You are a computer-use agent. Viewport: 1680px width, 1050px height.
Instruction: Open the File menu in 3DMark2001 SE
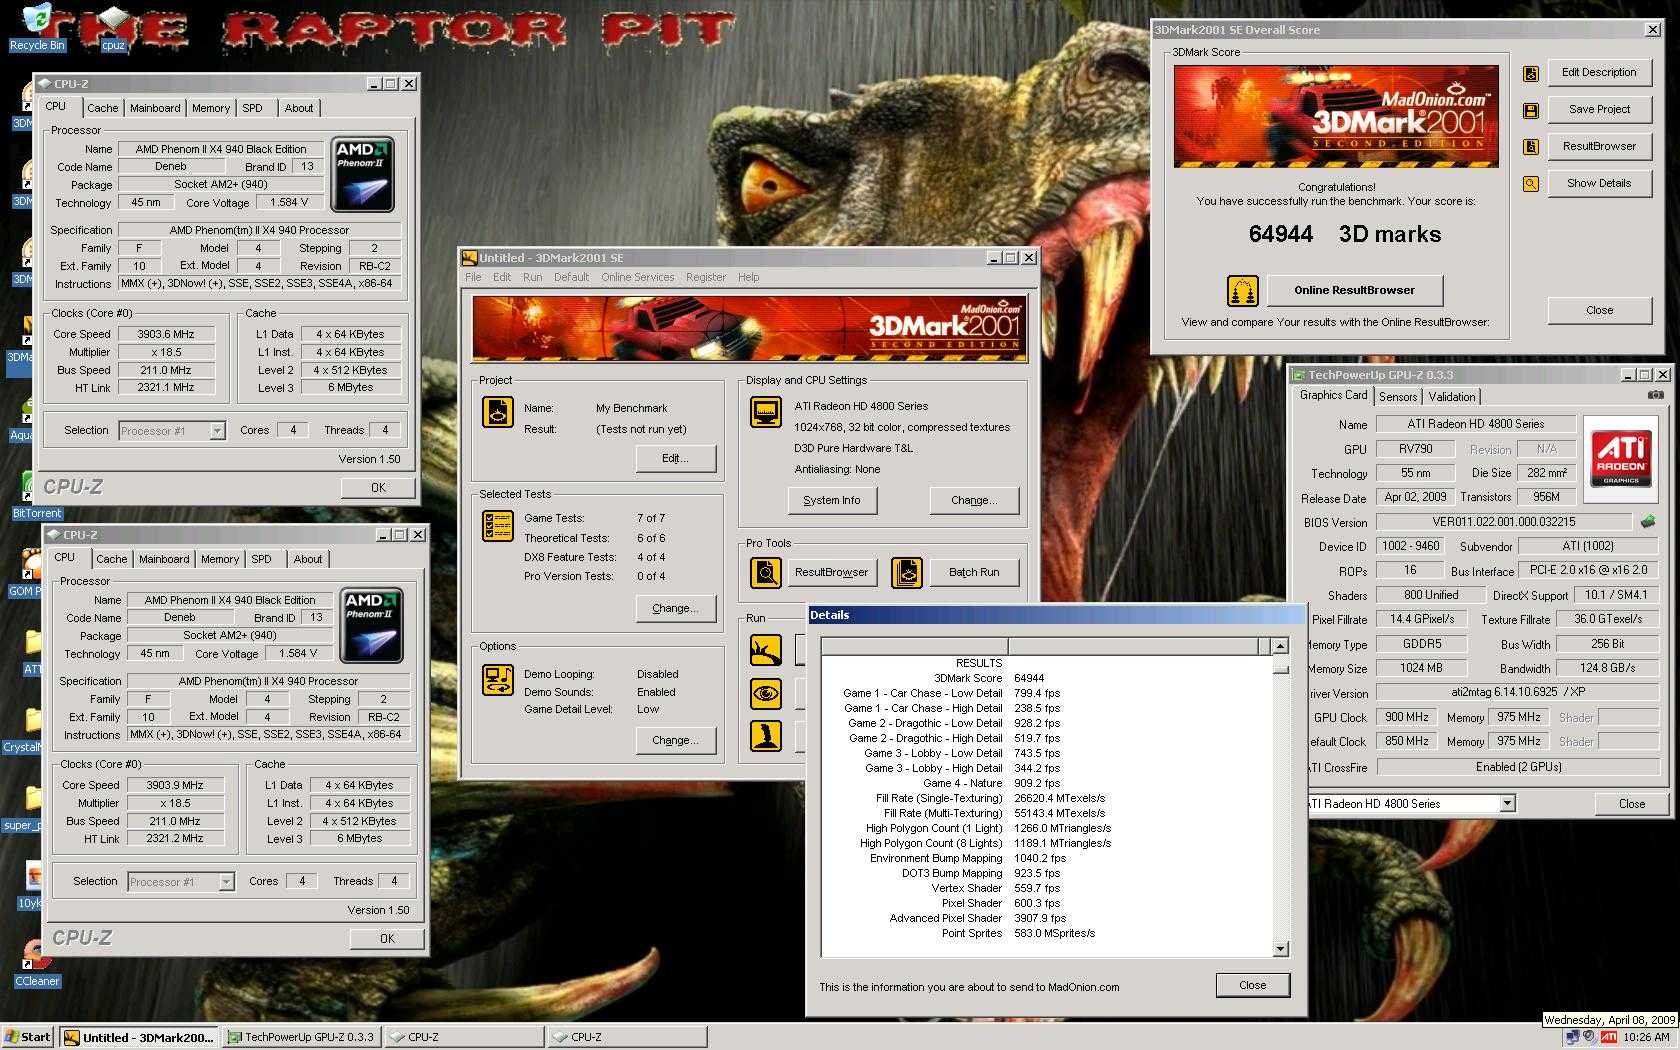point(473,277)
